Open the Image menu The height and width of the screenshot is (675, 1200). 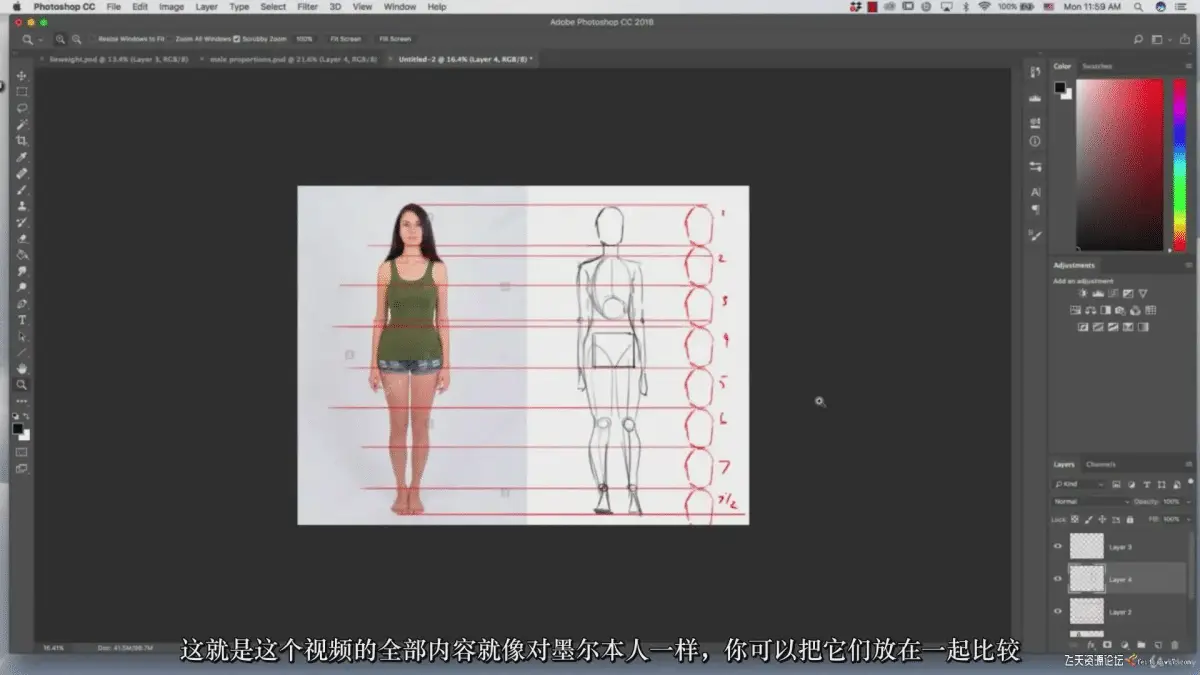[x=171, y=6]
